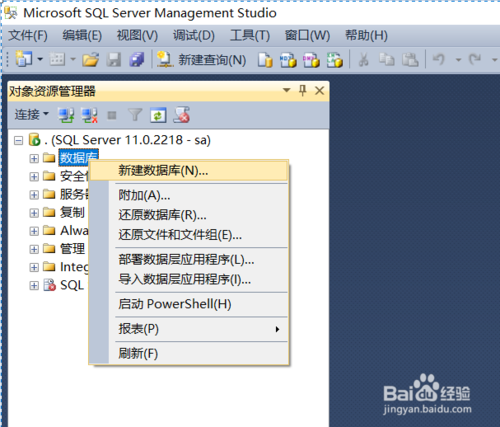Click the Save All icon
The image size is (500, 427).
coord(137,60)
